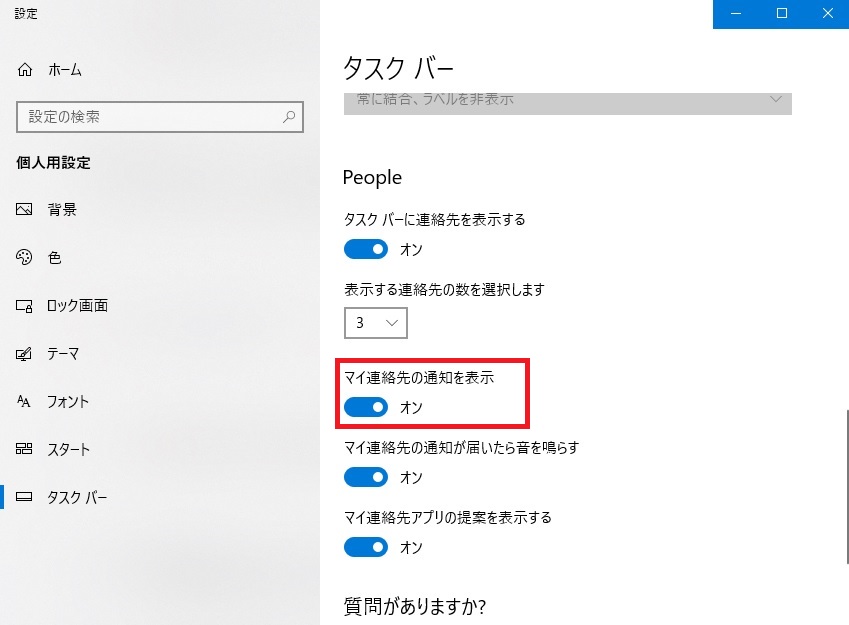Toggle タスク バーに連絡先を表示する switch
Viewport: 849px width, 625px height.
pos(366,249)
